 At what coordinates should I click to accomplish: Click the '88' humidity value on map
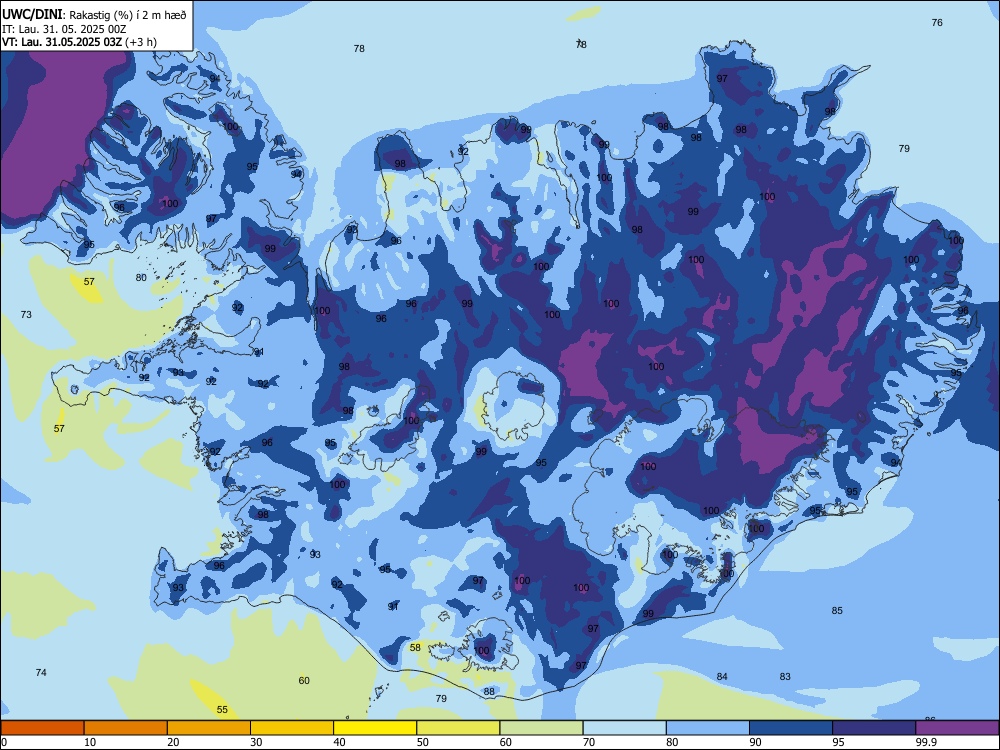pyautogui.click(x=489, y=691)
